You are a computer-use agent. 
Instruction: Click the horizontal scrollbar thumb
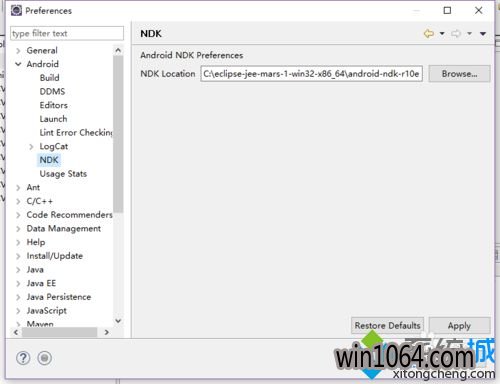pos(60,332)
